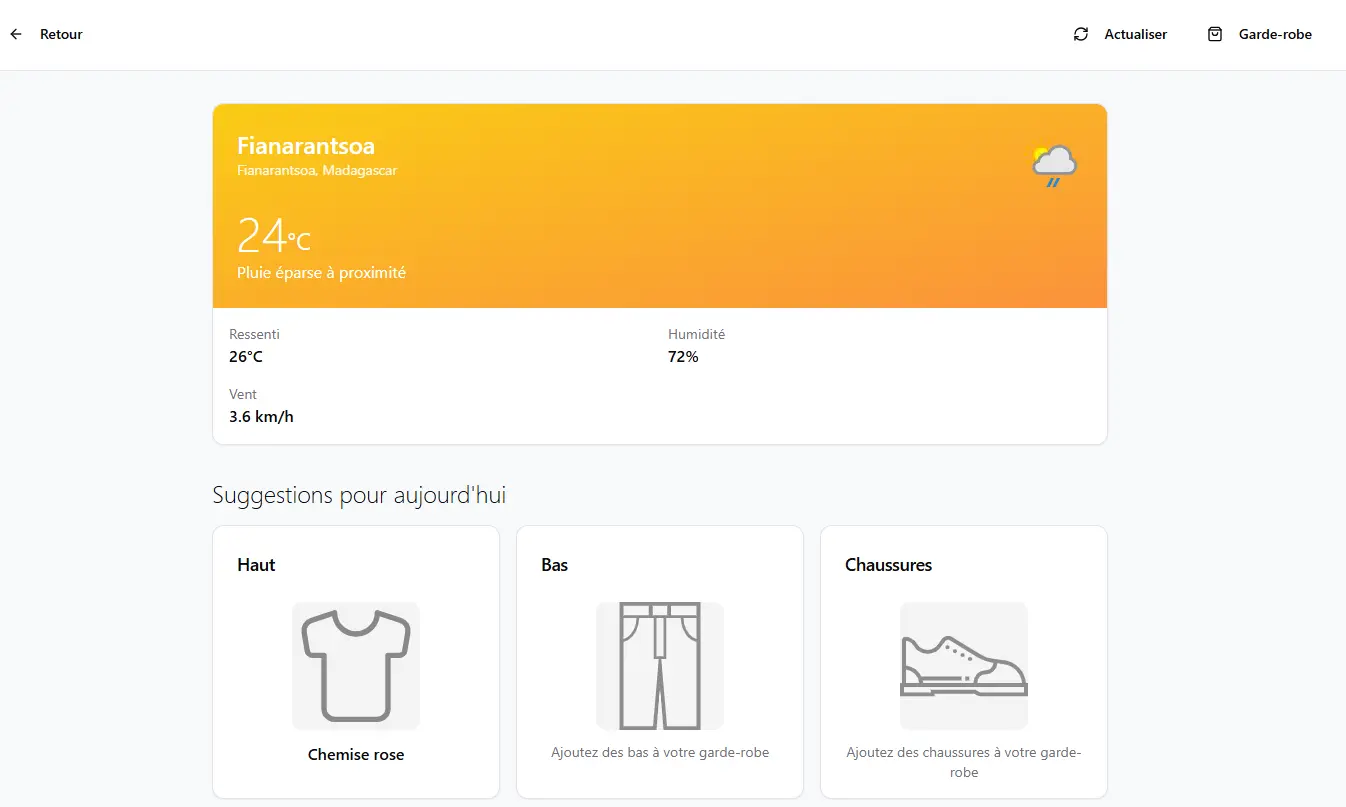Click the Bas card title
1346x807 pixels.
tap(554, 565)
